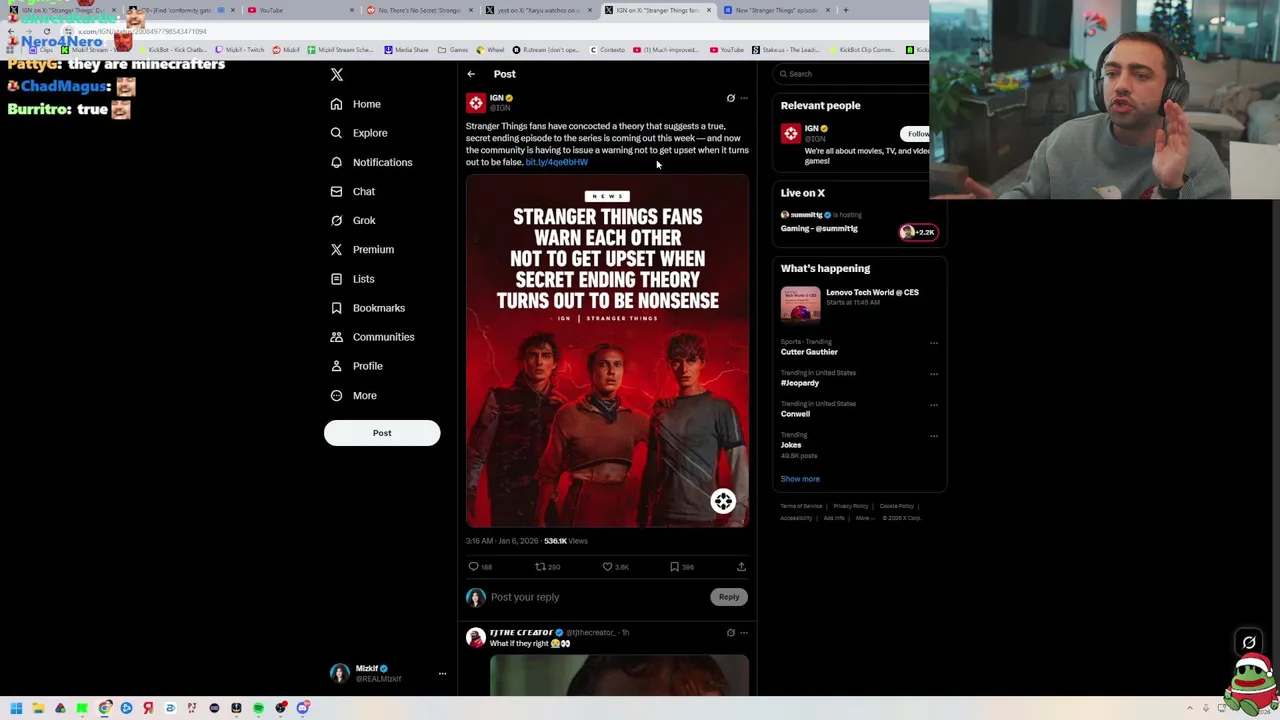The height and width of the screenshot is (720, 1280).
Task: Open options for Jokes trend
Action: pos(934,436)
